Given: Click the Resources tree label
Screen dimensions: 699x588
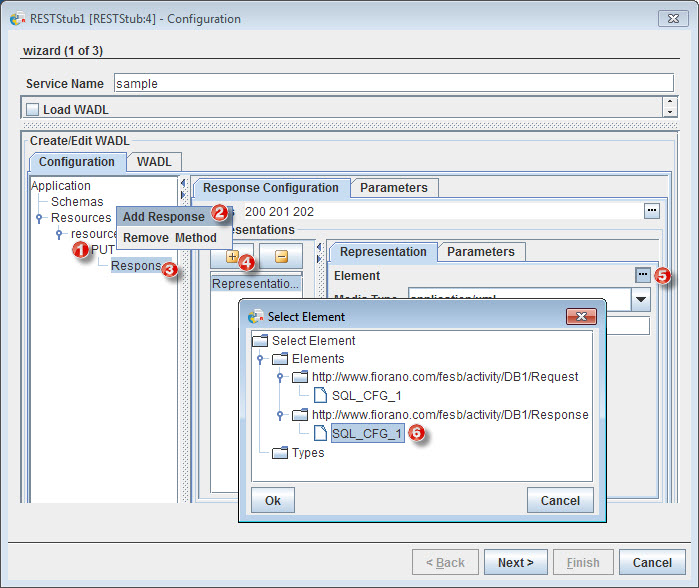Looking at the screenshot, I should tap(81, 218).
